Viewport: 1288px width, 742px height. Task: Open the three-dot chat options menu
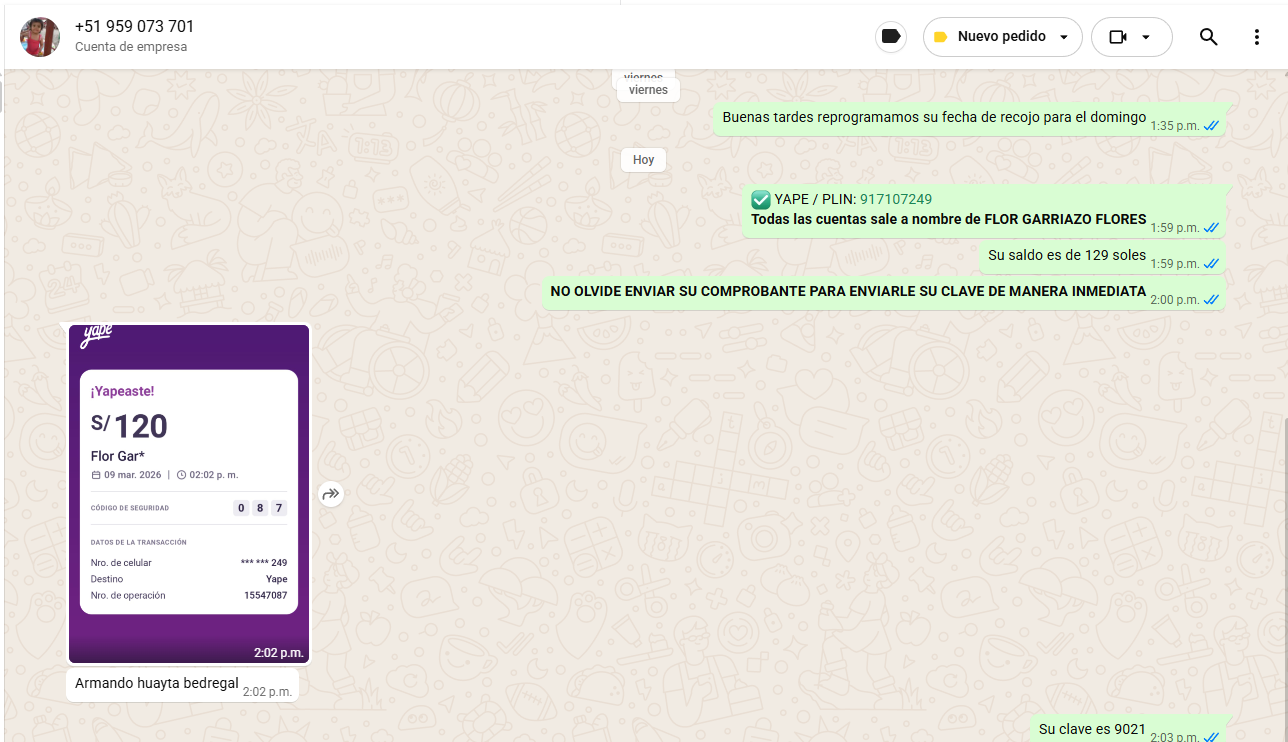(x=1257, y=37)
